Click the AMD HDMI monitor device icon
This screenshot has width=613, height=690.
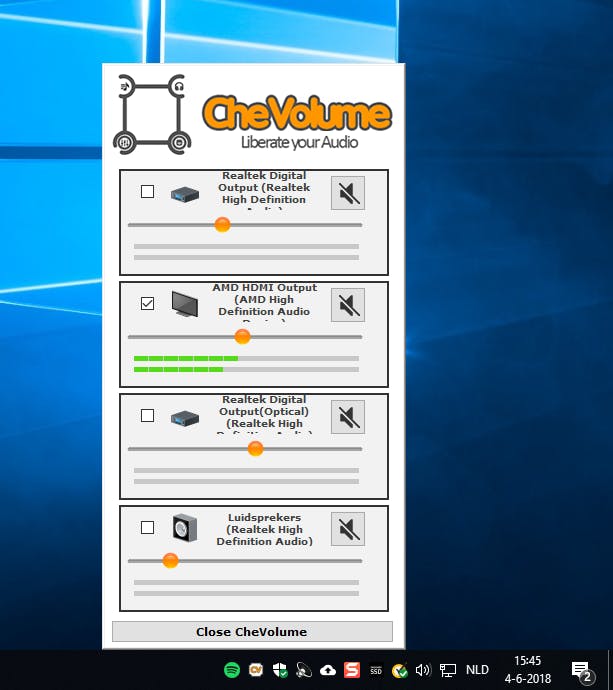click(x=185, y=304)
